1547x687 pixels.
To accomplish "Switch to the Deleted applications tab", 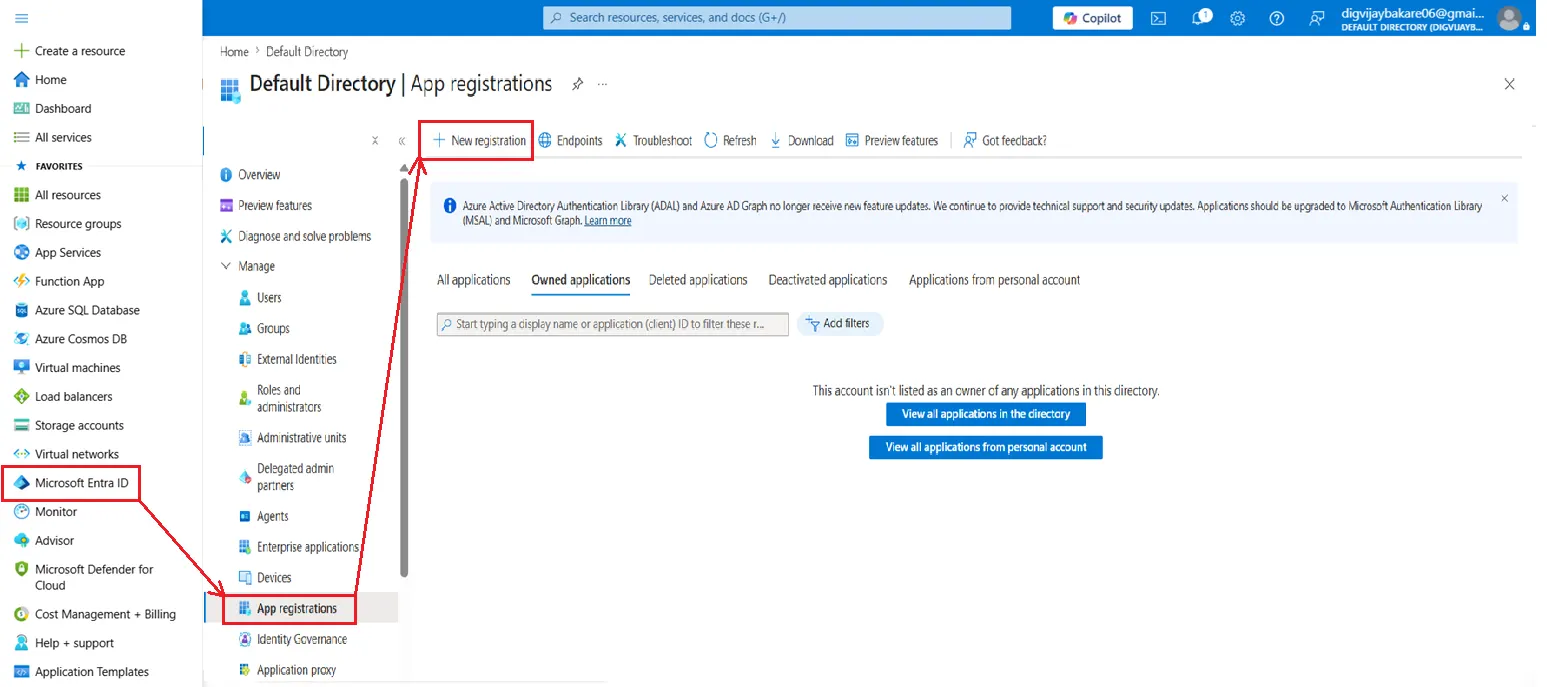I will (x=698, y=280).
